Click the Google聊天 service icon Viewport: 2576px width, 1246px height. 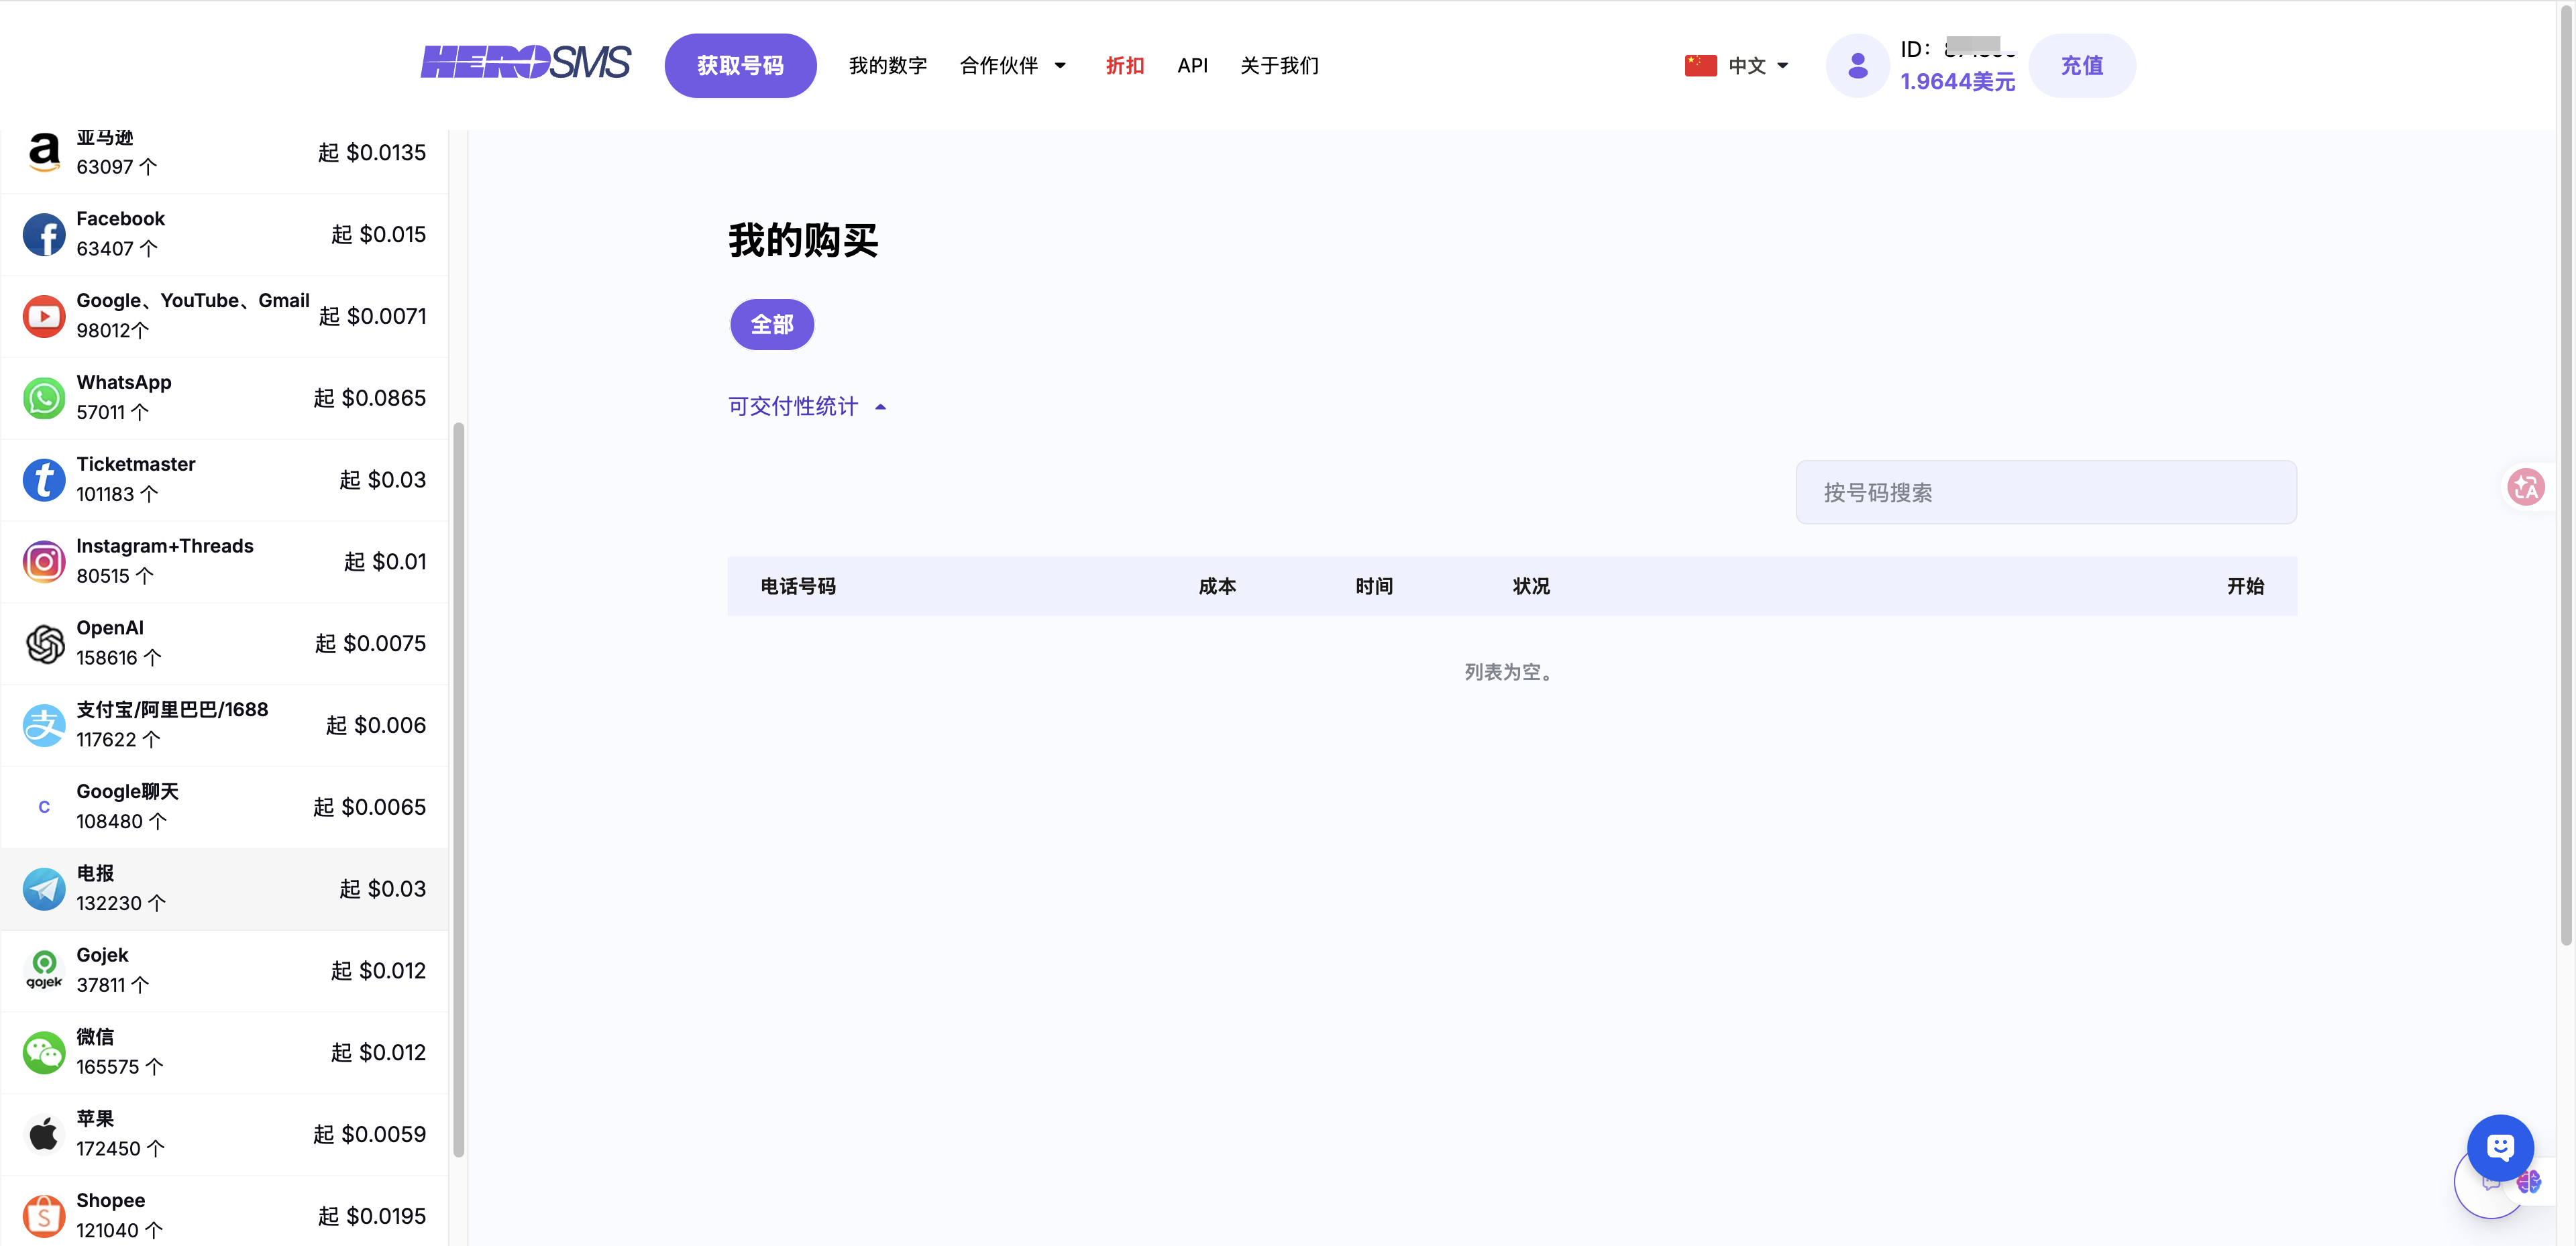click(x=44, y=807)
